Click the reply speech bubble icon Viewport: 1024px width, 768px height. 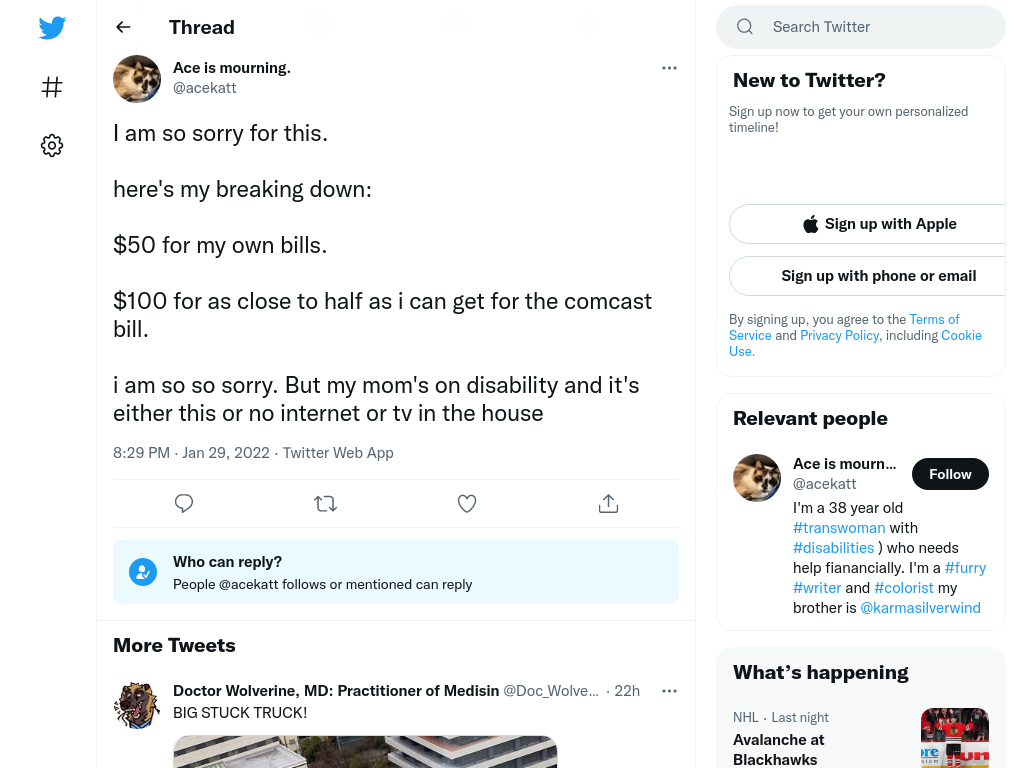[184, 504]
